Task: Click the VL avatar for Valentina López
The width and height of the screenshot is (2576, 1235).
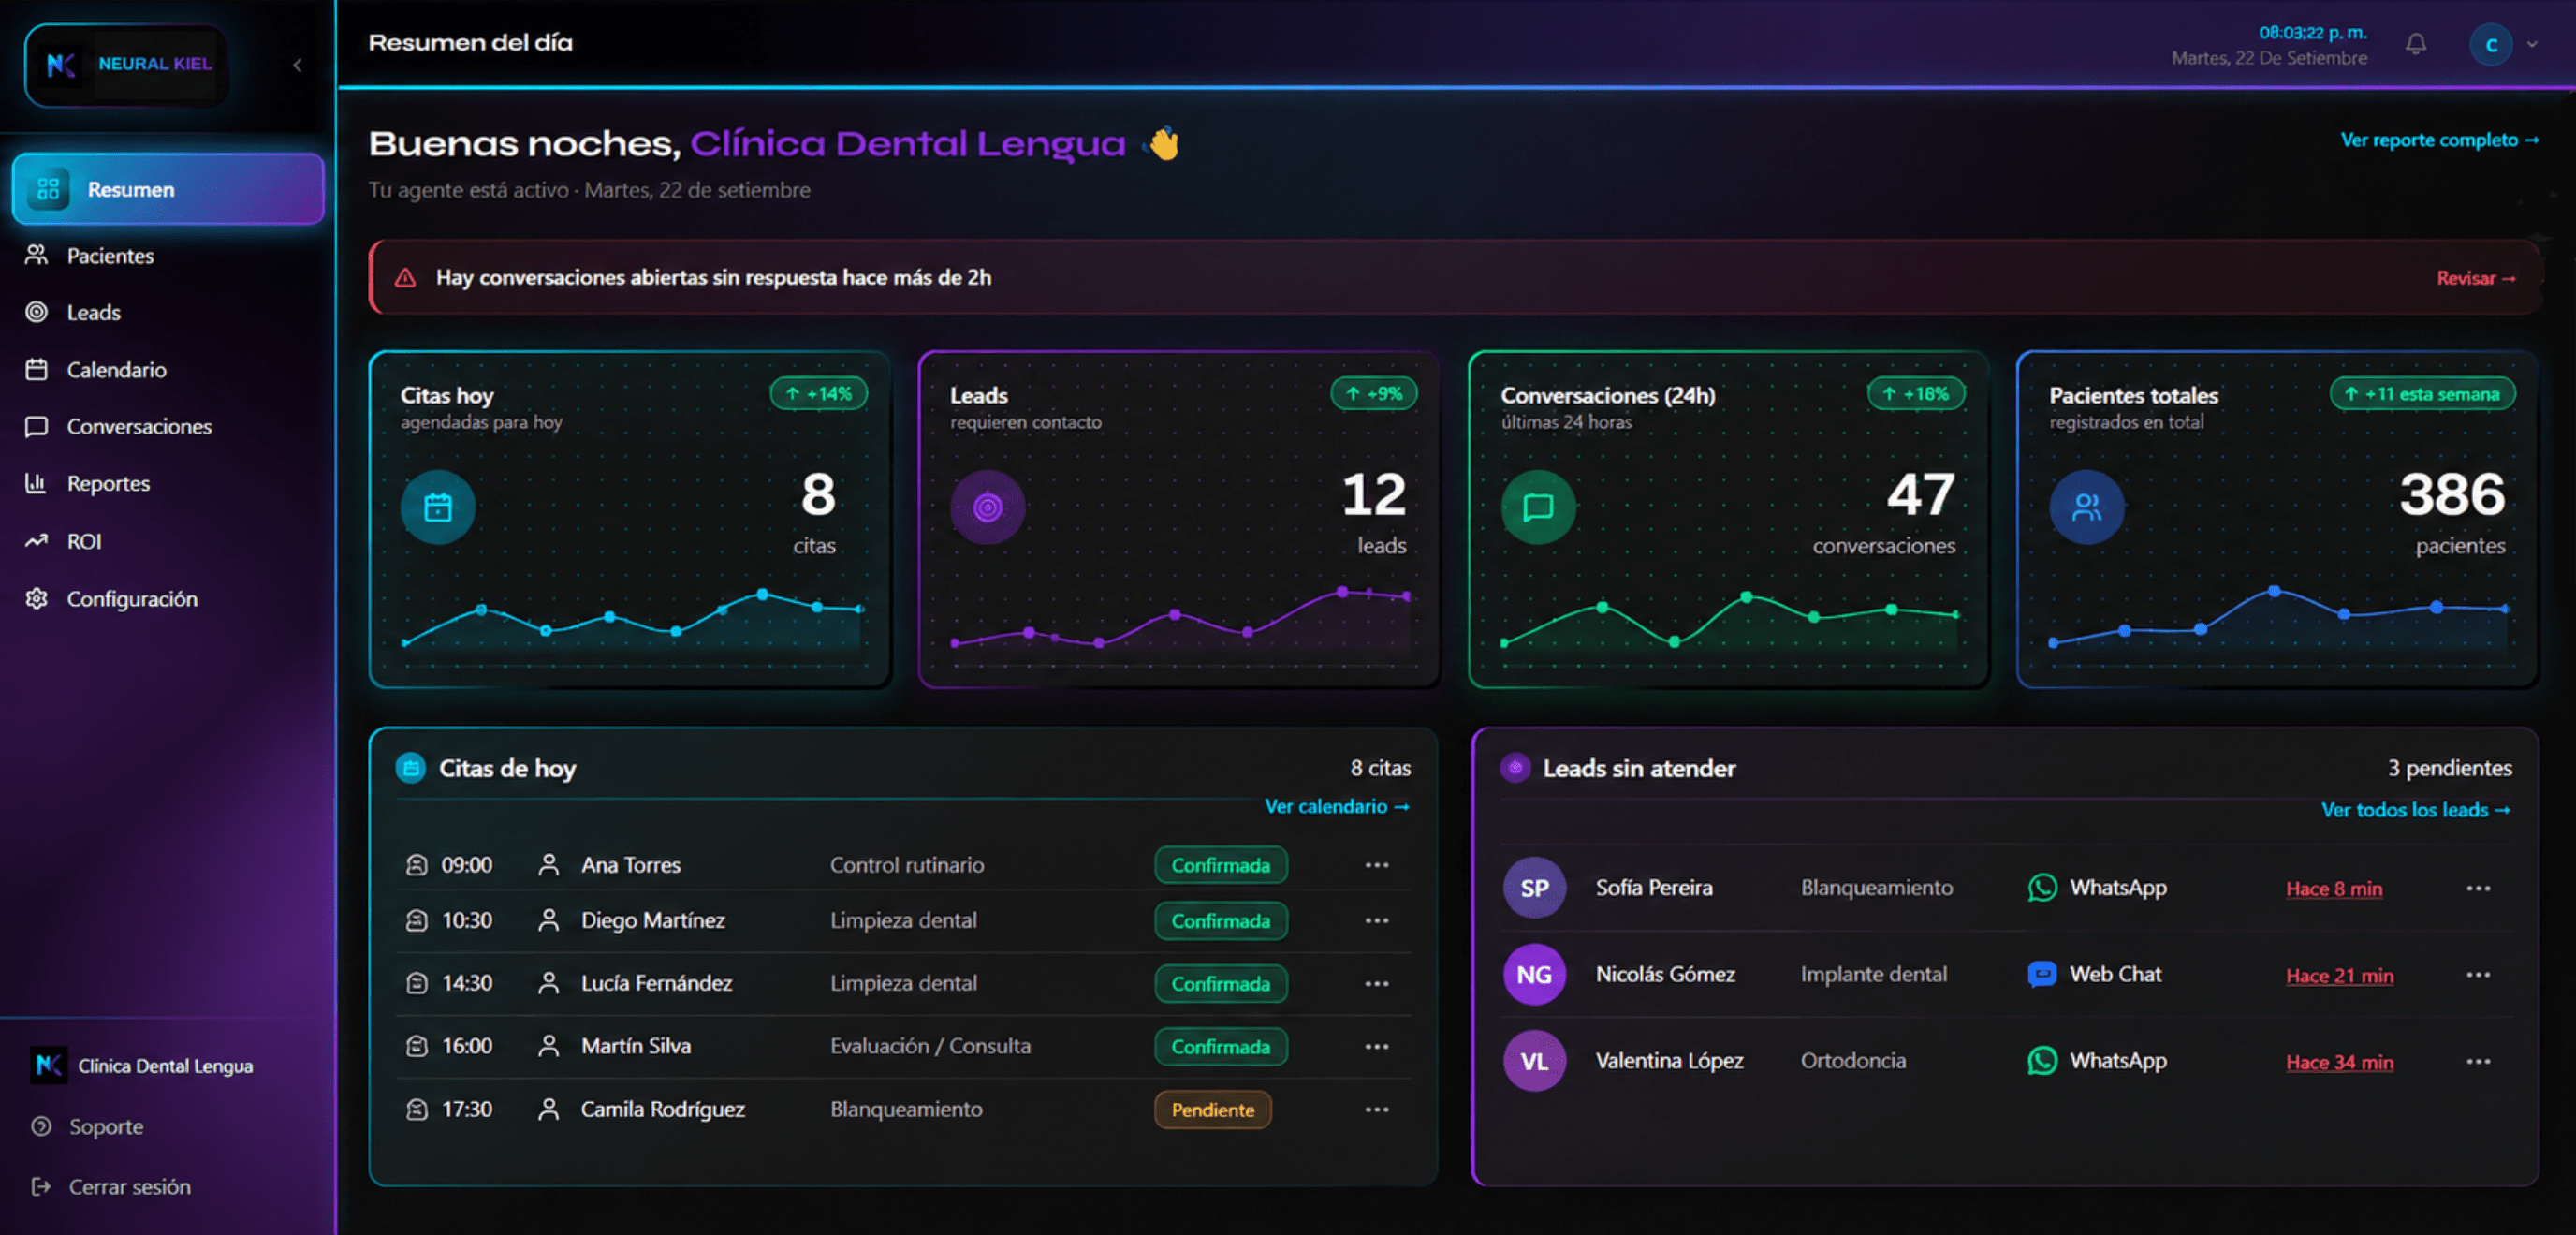Action: pyautogui.click(x=1534, y=1061)
